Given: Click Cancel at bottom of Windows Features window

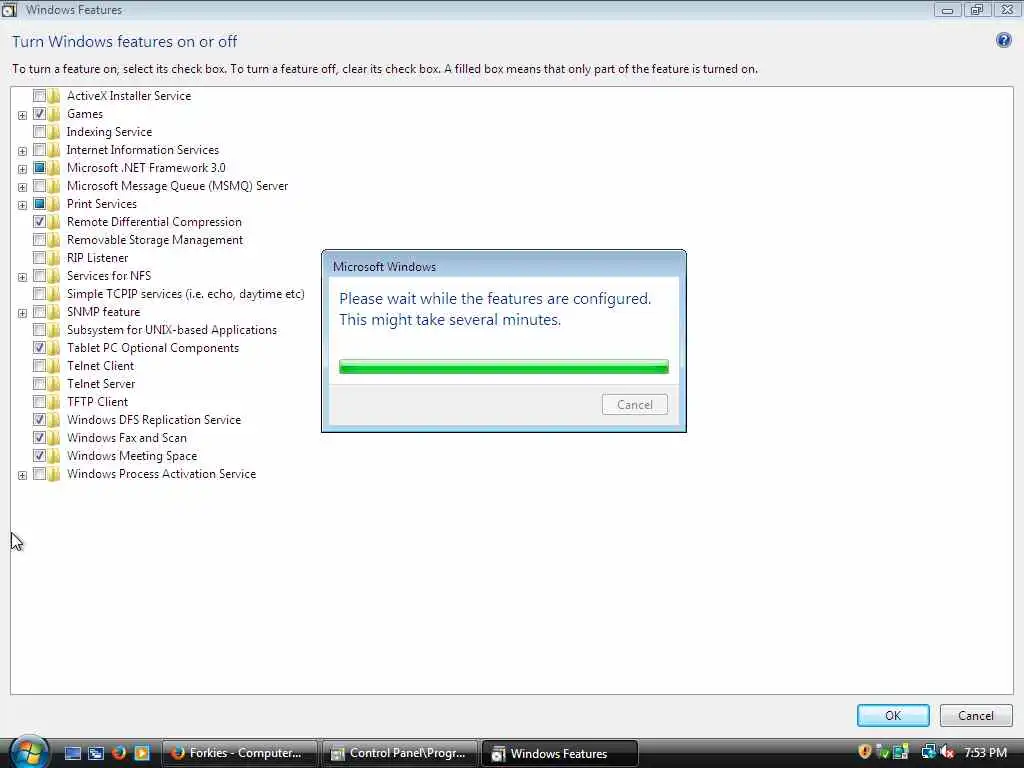Looking at the screenshot, I should coord(976,715).
